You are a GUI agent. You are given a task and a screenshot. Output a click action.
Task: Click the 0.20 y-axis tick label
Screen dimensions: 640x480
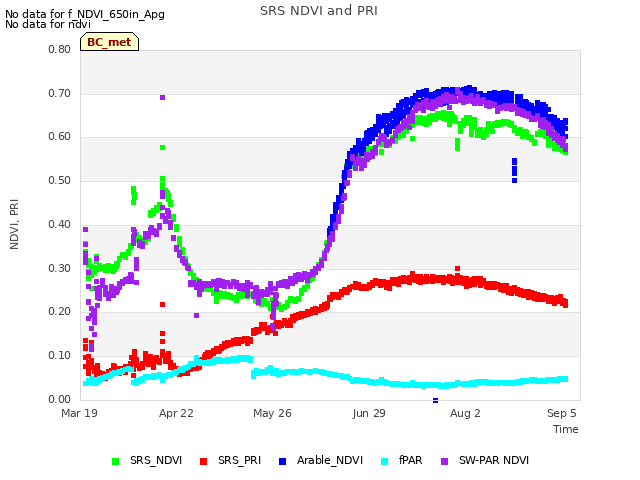click(60, 311)
